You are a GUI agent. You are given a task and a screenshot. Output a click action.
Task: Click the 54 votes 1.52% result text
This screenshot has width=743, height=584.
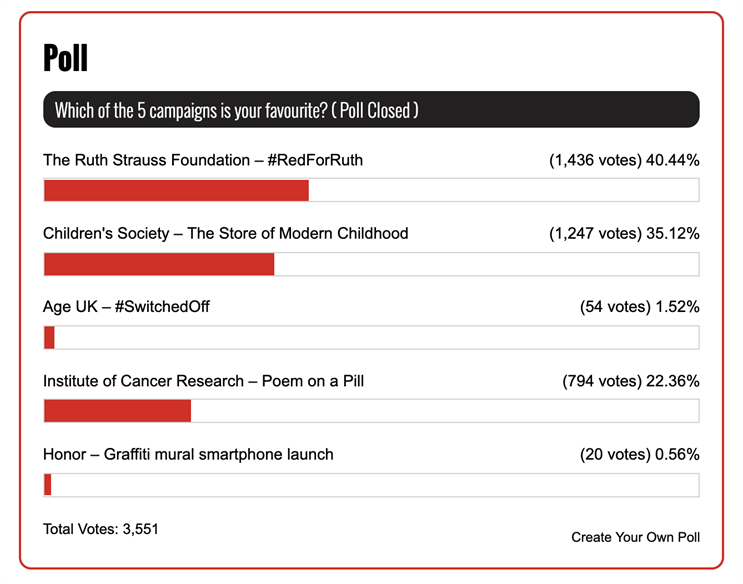point(640,307)
